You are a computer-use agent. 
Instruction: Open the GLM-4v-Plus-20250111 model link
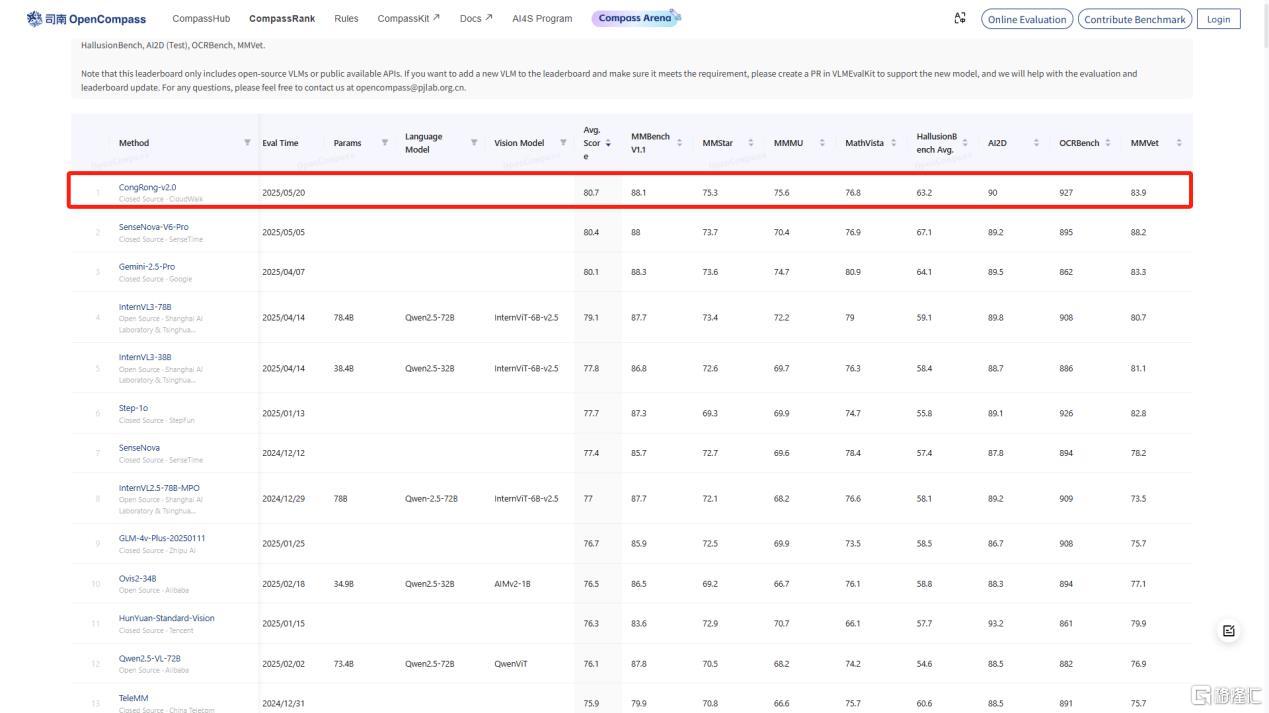coord(162,538)
